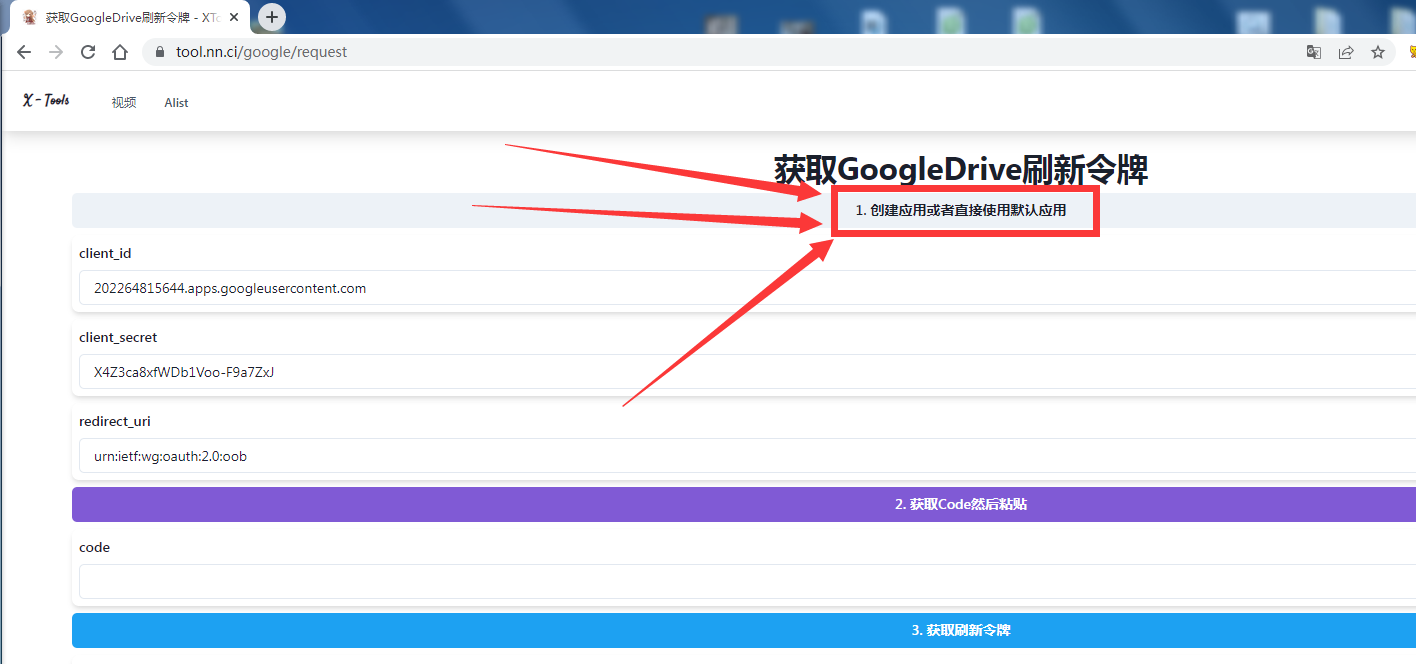Close the GoogleDrive refresh token tab

point(234,17)
